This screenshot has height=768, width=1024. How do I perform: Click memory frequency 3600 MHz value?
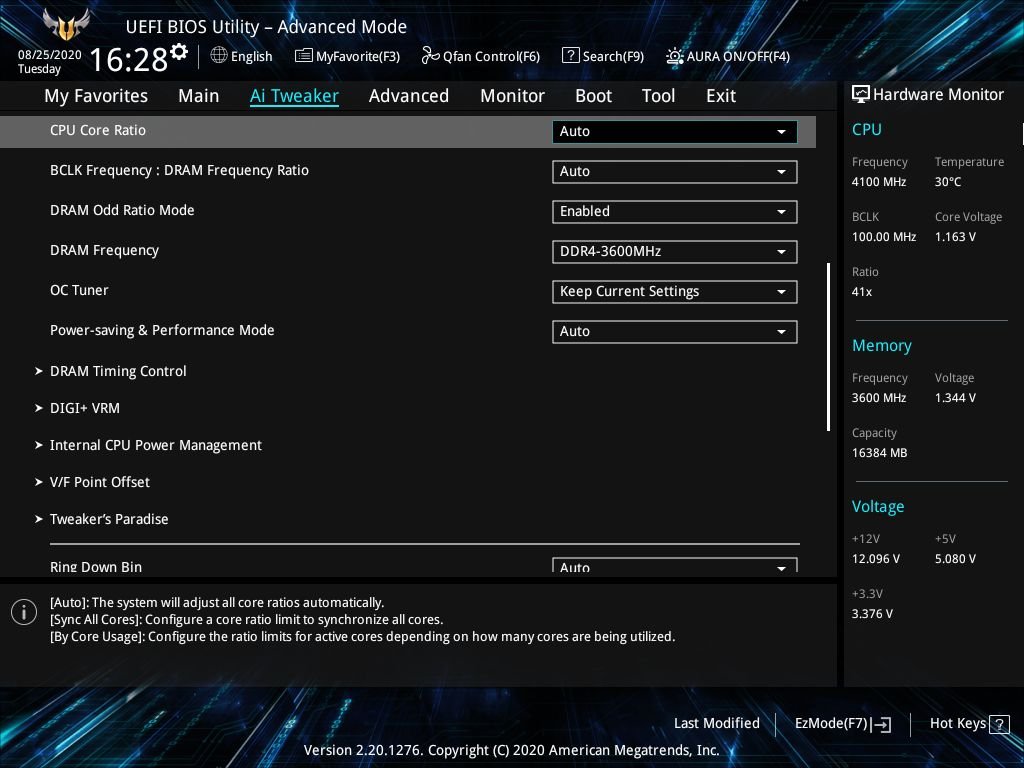[878, 398]
